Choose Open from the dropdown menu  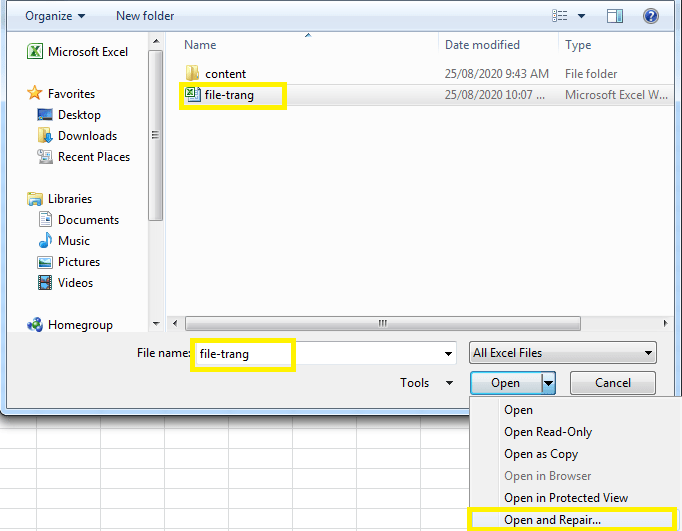(518, 410)
